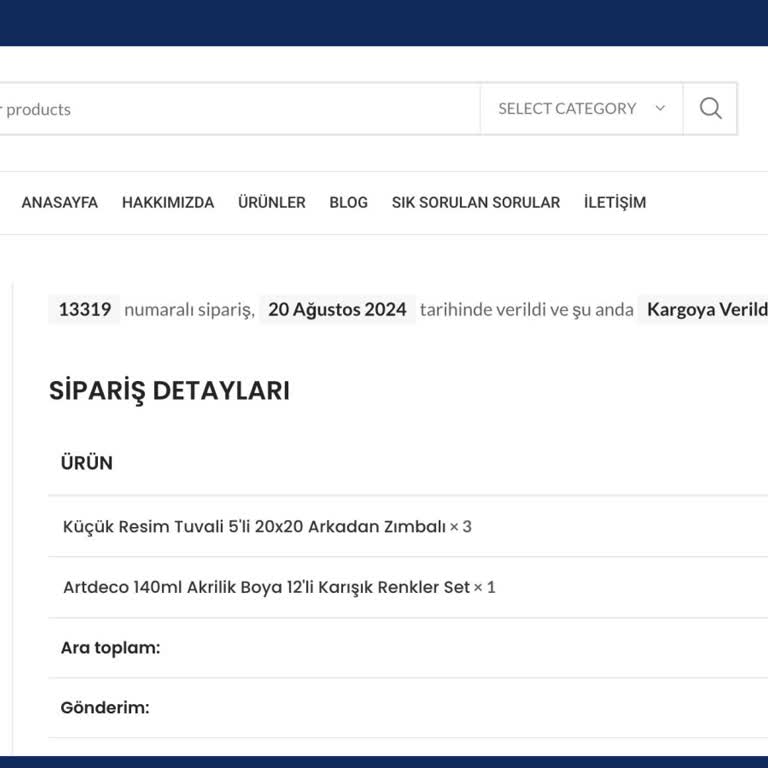Click the × 3 quantity text

pos(461,527)
